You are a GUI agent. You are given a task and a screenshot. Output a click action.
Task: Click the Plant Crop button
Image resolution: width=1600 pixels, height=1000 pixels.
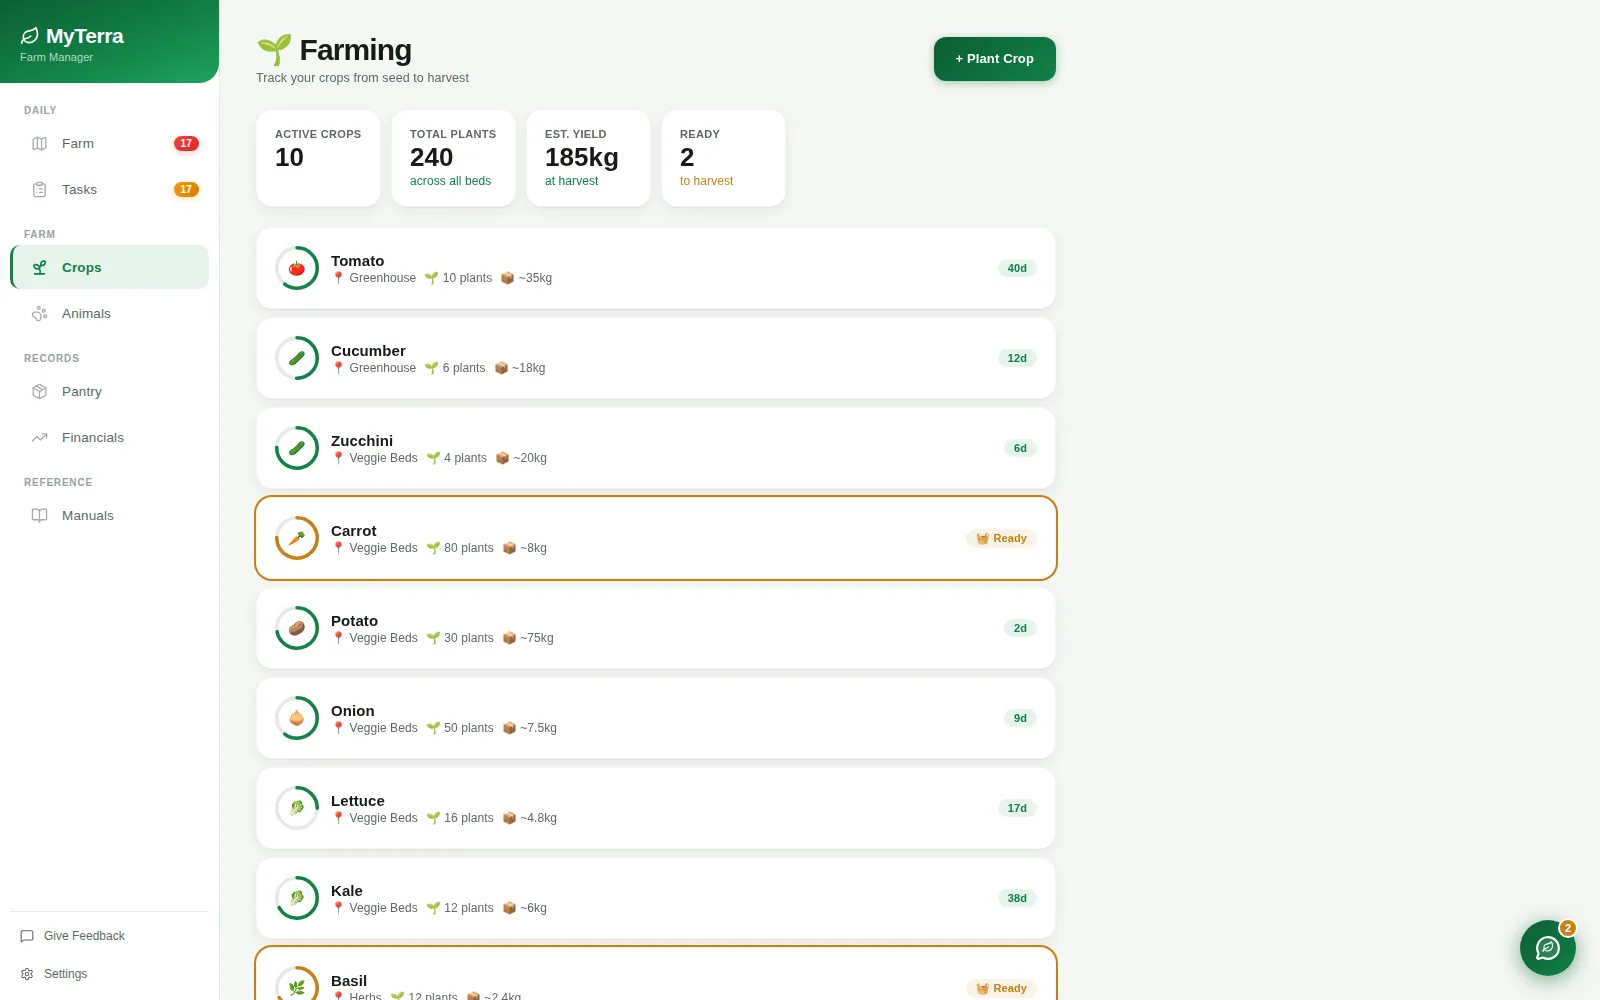(x=995, y=59)
